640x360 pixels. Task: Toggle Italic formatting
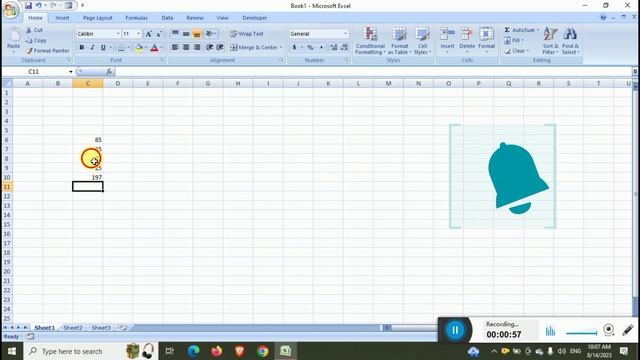(92, 48)
